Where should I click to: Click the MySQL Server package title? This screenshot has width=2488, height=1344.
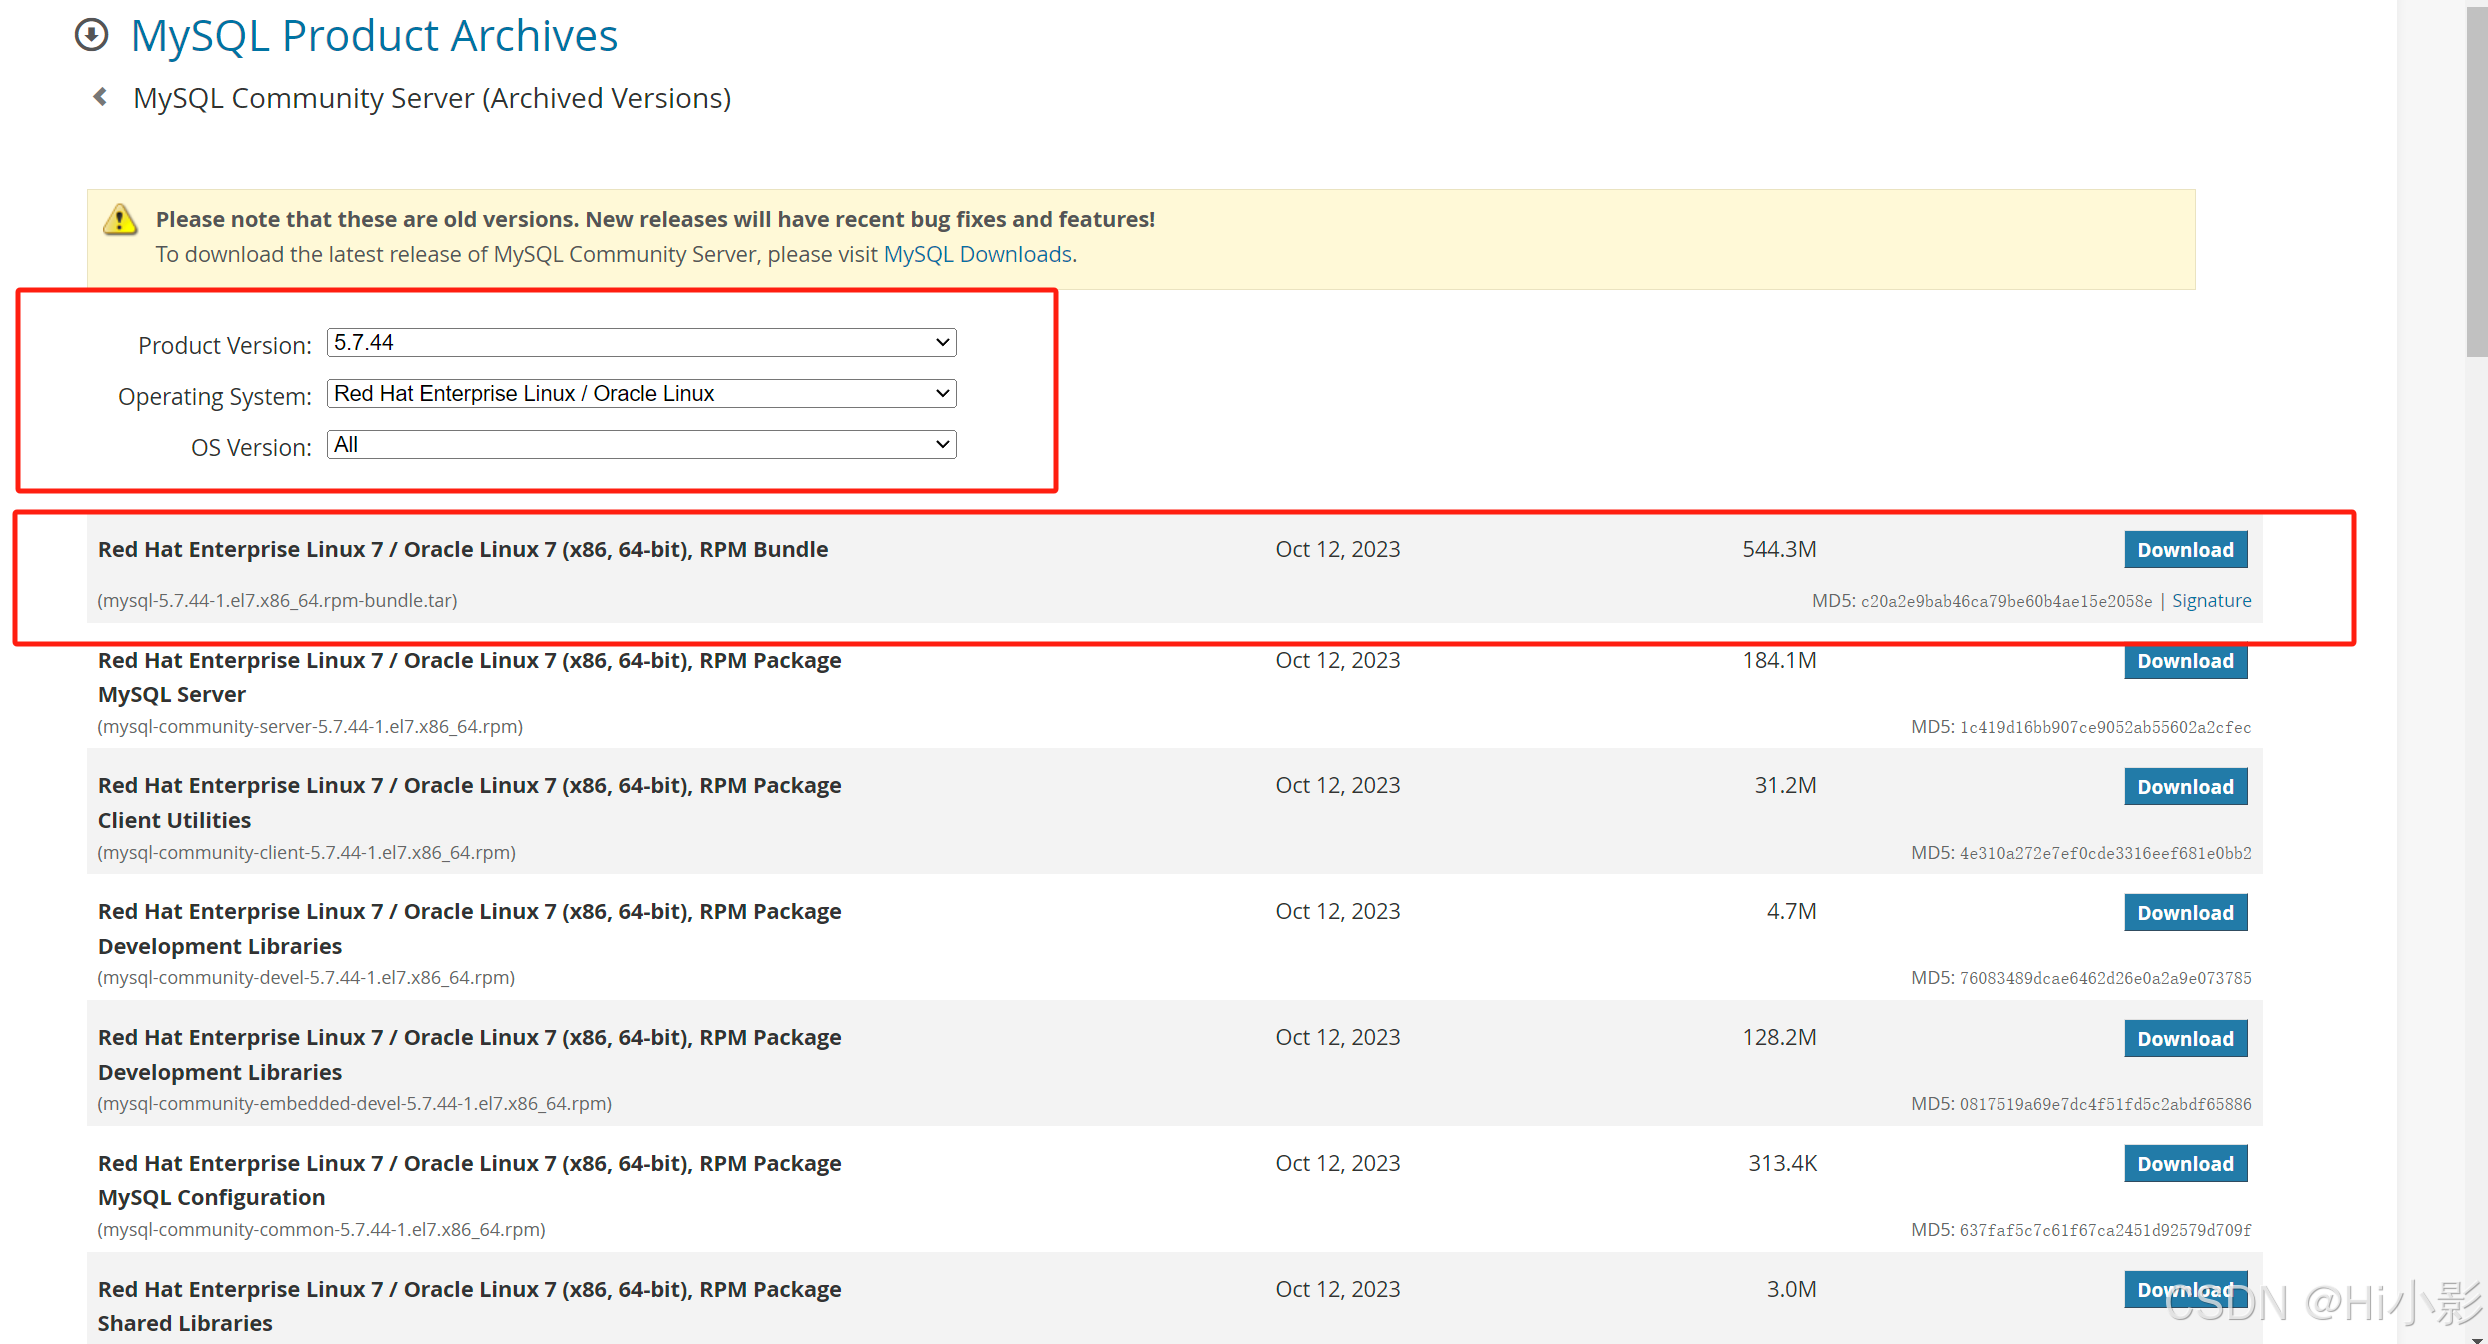point(470,677)
